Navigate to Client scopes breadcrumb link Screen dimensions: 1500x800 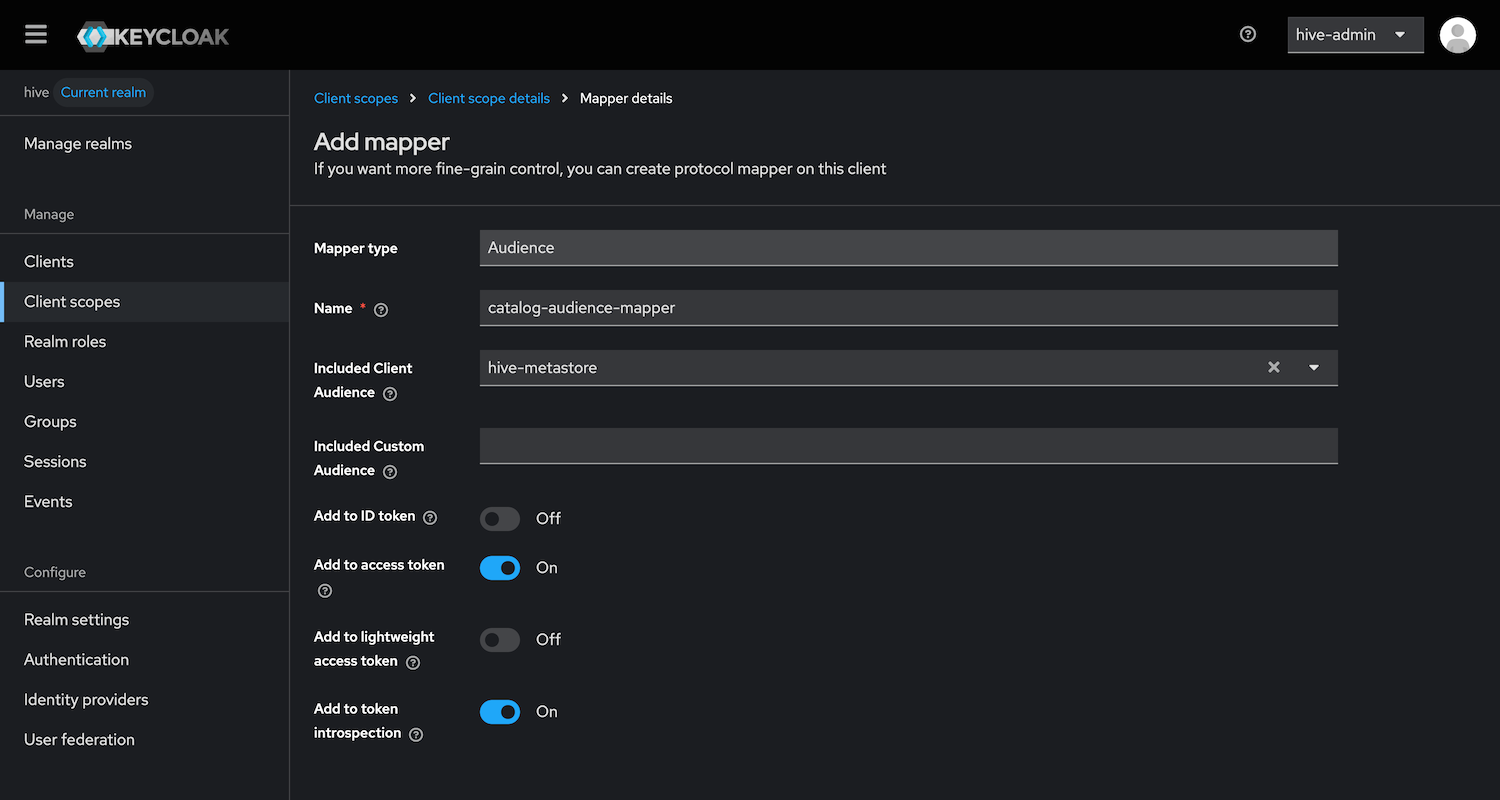point(356,98)
